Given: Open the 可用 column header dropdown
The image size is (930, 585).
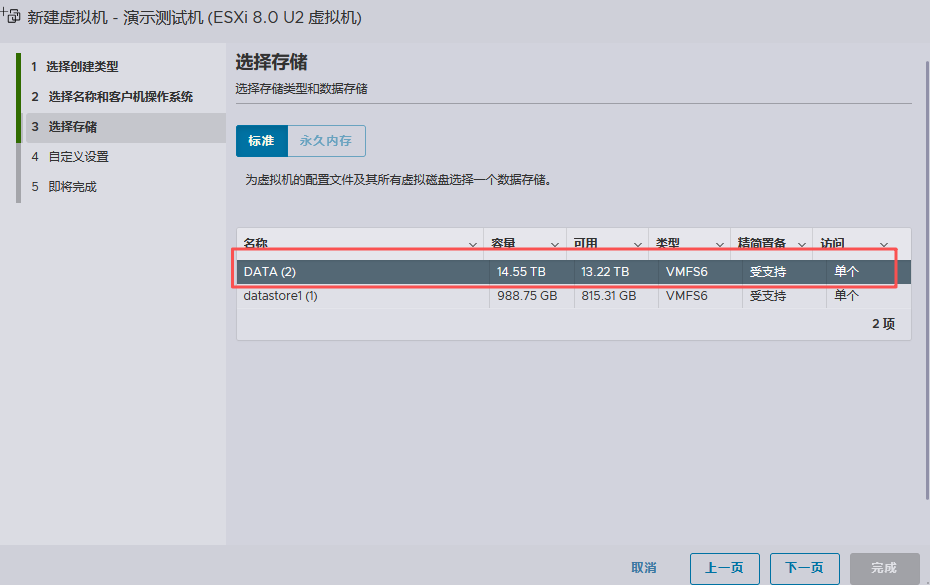Looking at the screenshot, I should [637, 243].
